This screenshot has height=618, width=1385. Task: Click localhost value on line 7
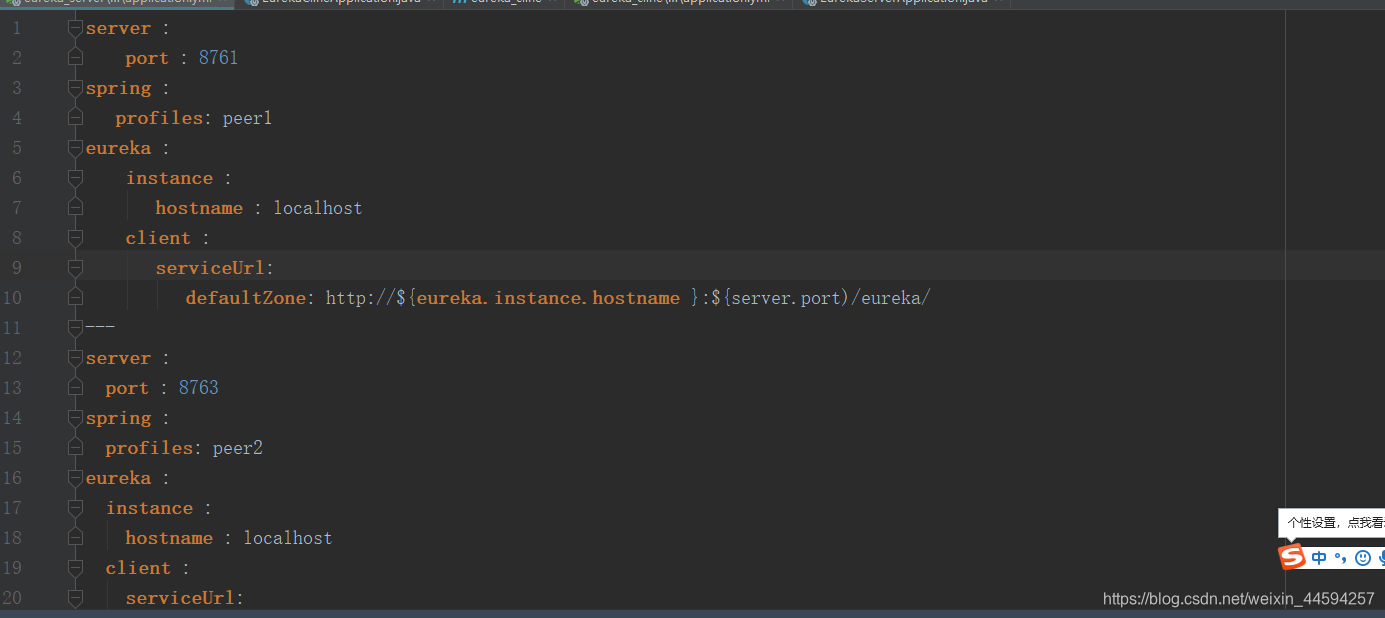coord(318,208)
